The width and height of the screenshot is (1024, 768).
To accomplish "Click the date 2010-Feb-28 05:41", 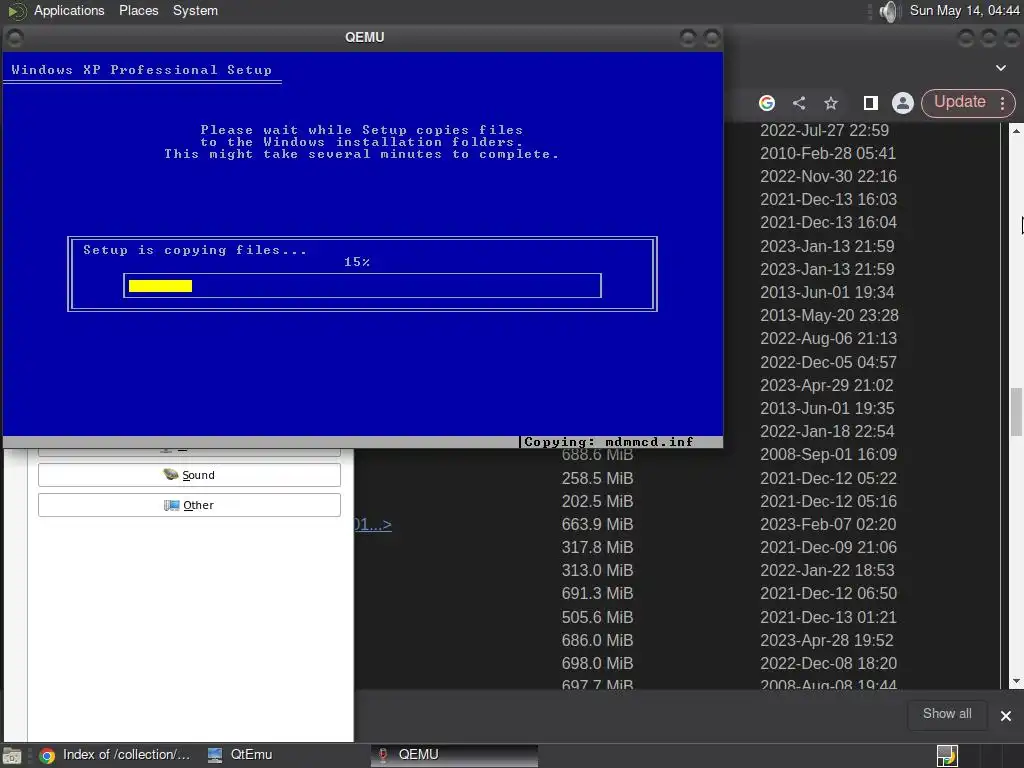I will (x=827, y=153).
